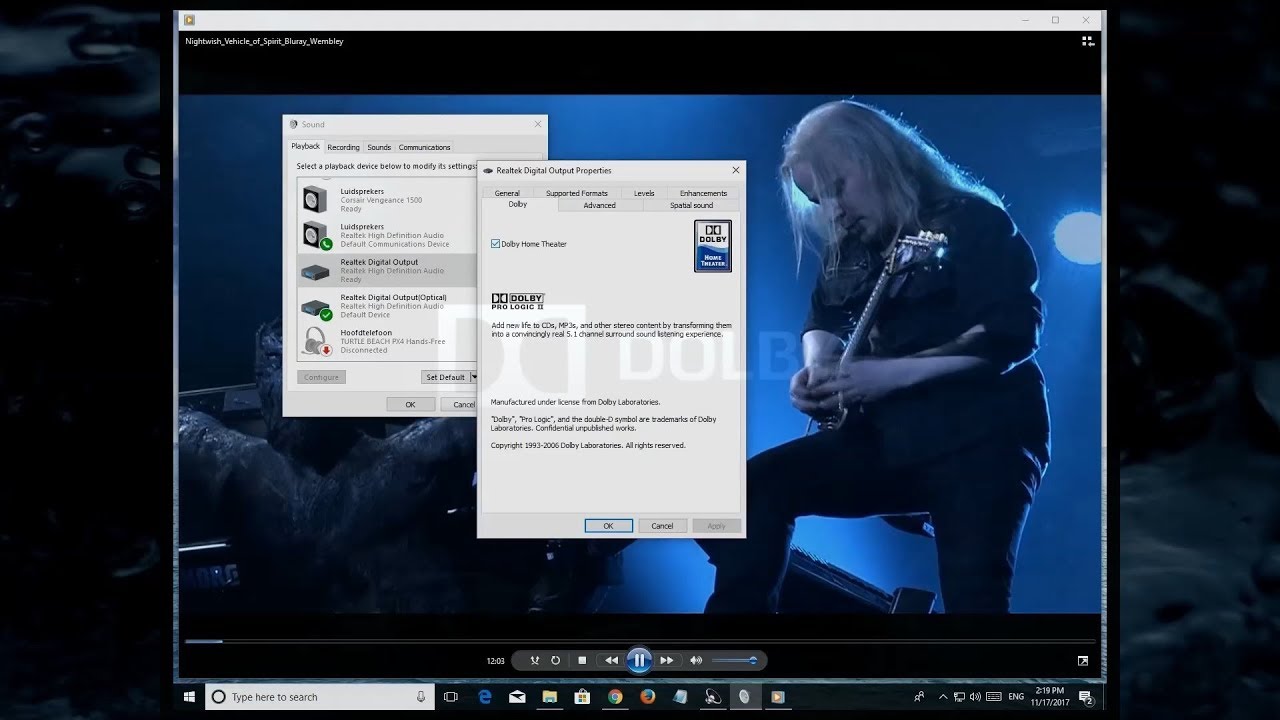Select the Dolby tab
The height and width of the screenshot is (720, 1280).
click(x=518, y=204)
